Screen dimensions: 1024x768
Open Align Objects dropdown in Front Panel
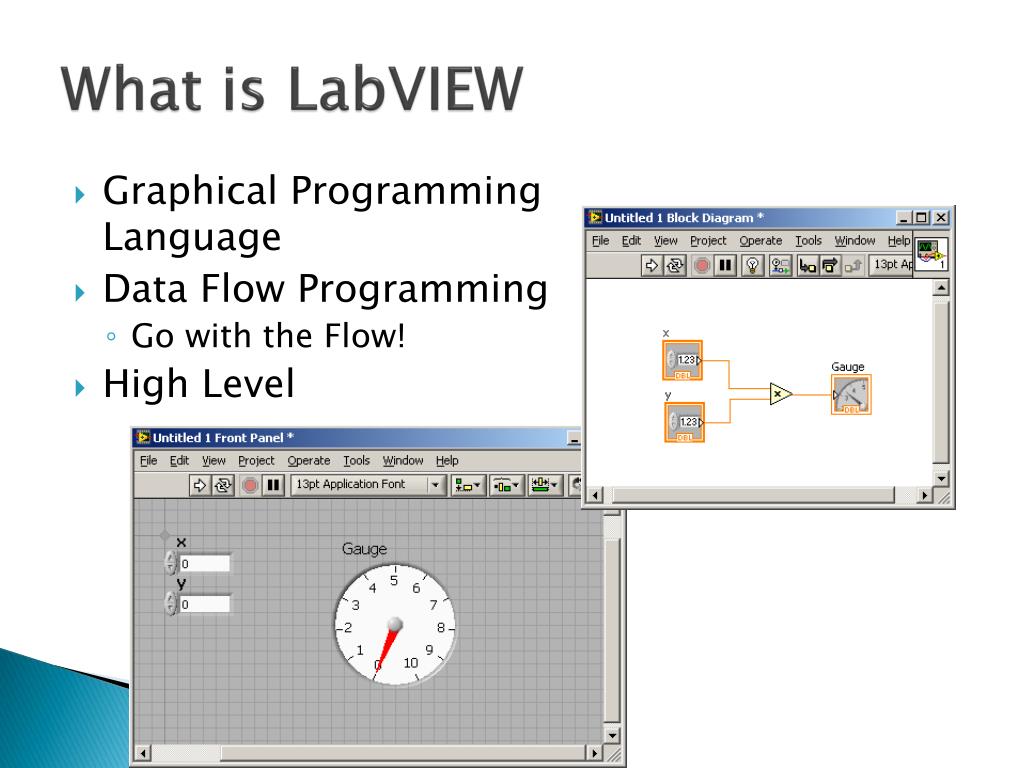[468, 485]
